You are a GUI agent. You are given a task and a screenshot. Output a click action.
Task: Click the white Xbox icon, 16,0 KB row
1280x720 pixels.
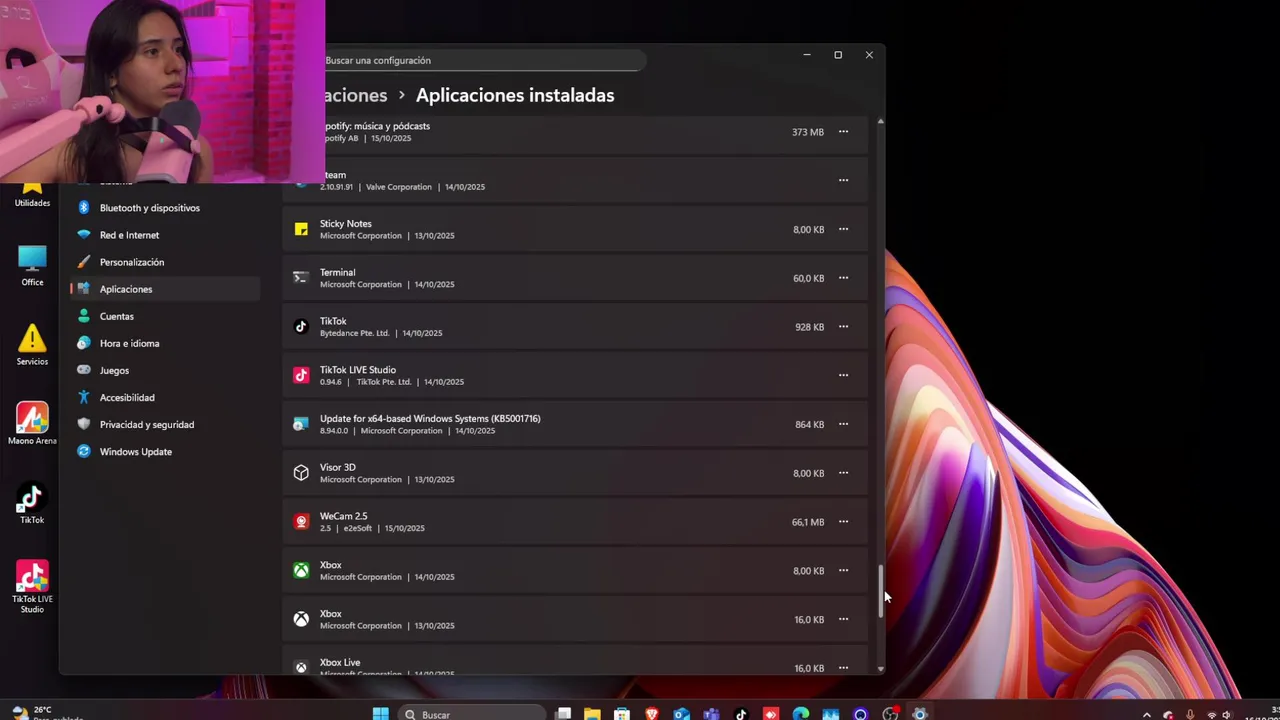tap(301, 619)
